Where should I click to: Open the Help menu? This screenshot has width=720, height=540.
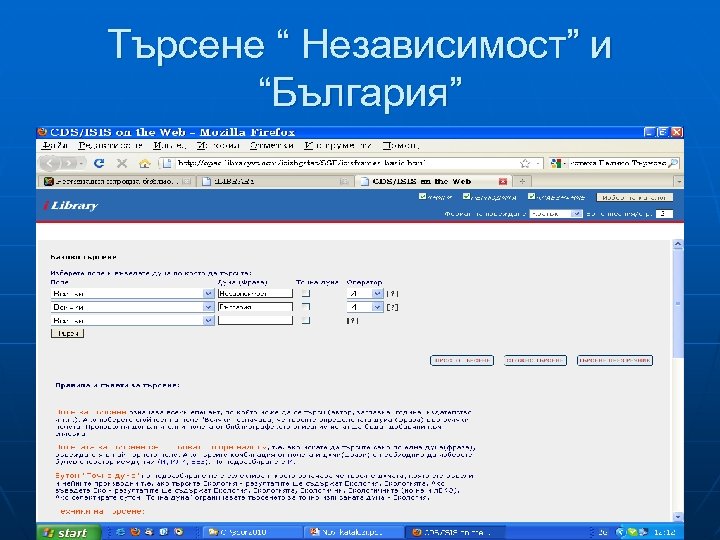click(400, 146)
